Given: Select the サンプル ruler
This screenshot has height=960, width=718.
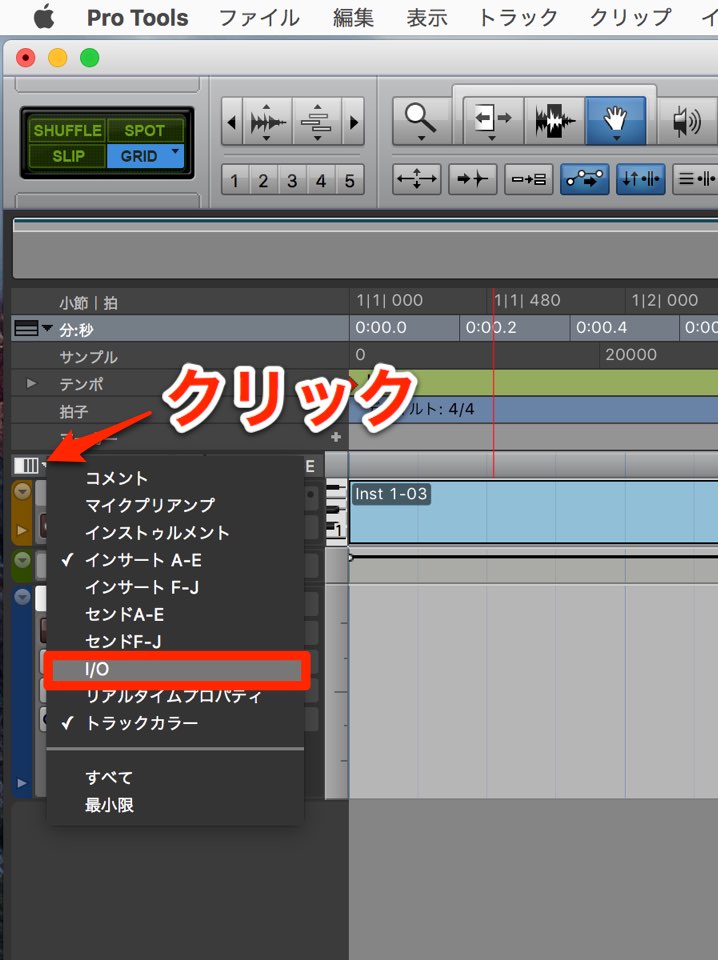Looking at the screenshot, I should (89, 356).
